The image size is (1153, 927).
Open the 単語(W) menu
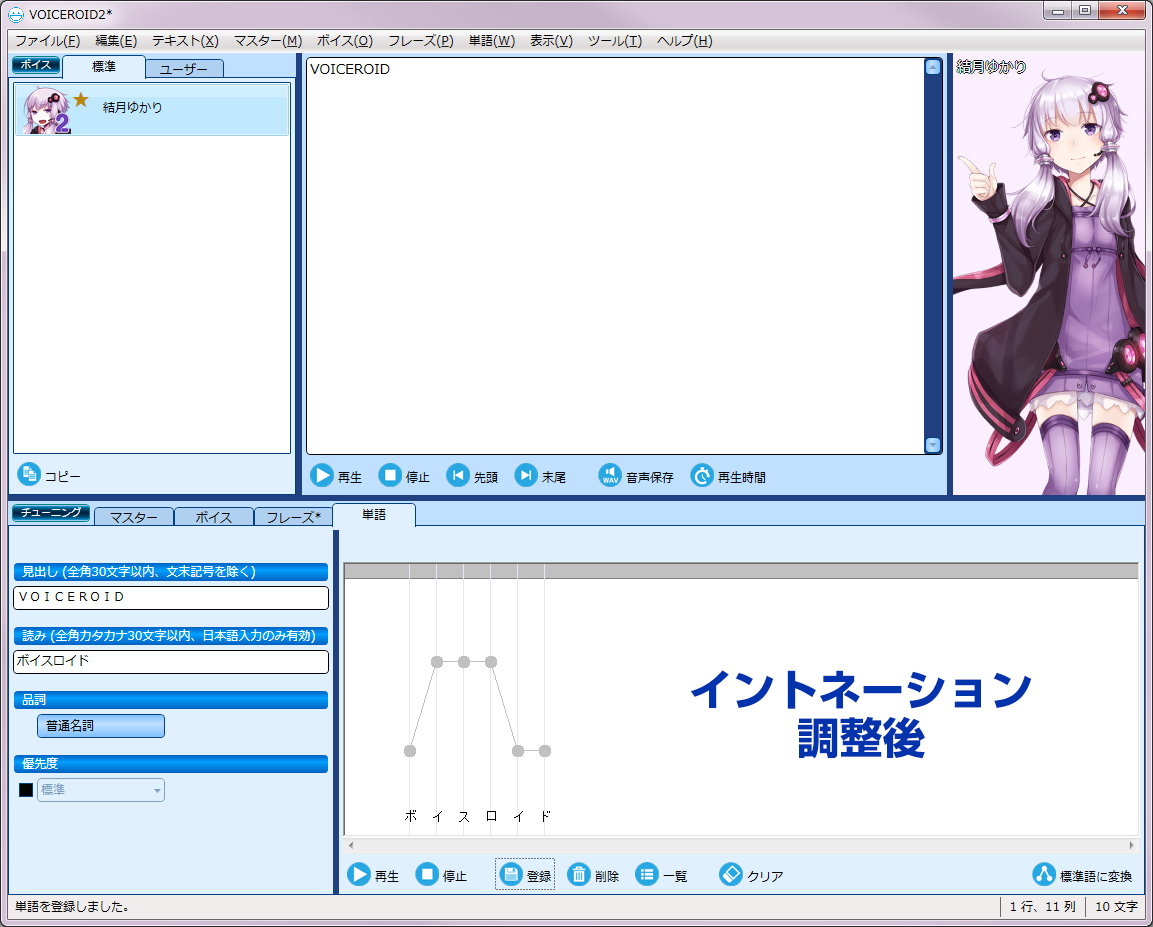pyautogui.click(x=492, y=41)
